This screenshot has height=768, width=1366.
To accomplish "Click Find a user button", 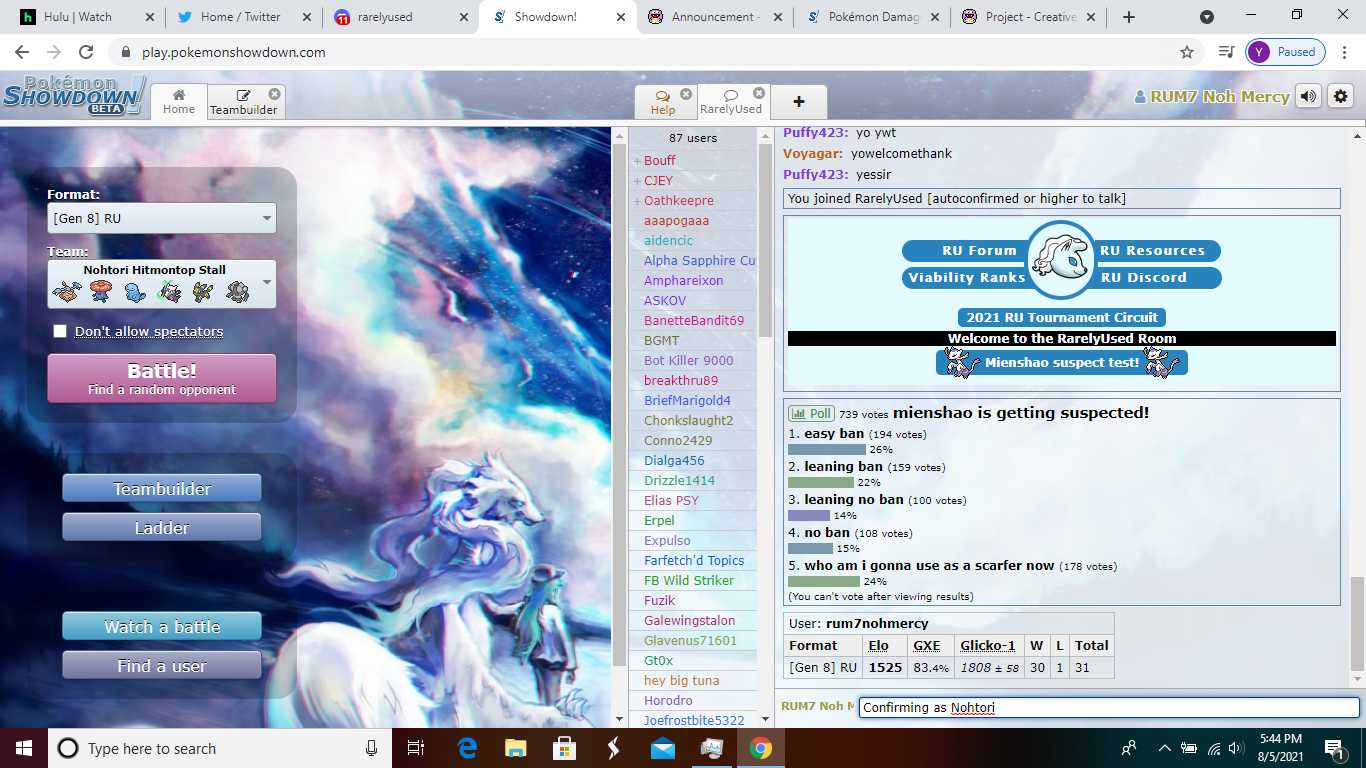I will pos(161,665).
